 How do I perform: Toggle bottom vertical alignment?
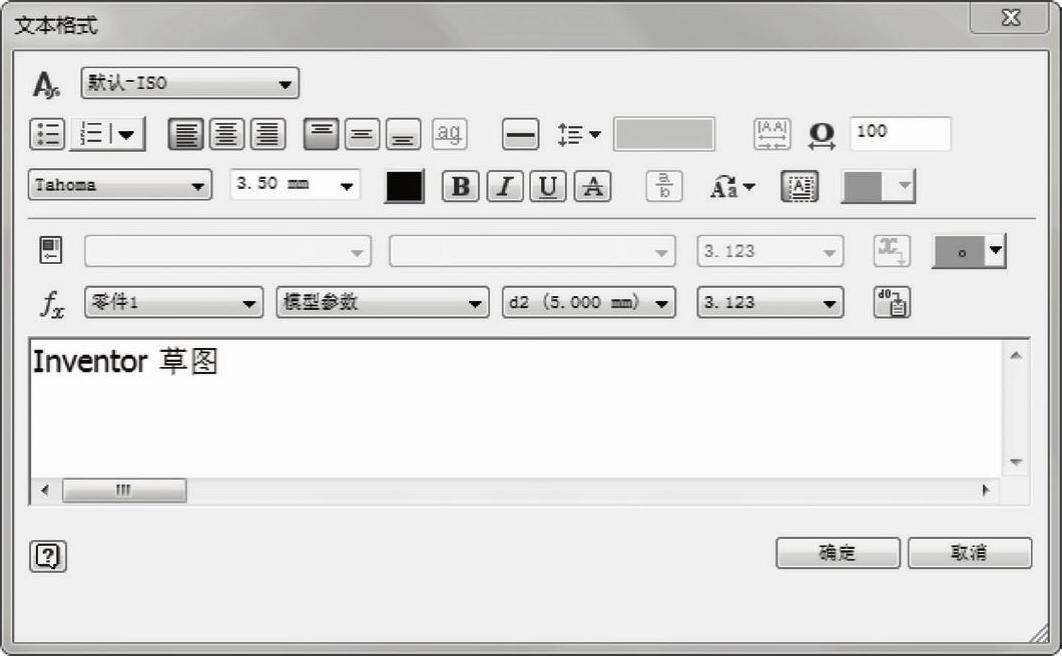pyautogui.click(x=404, y=133)
